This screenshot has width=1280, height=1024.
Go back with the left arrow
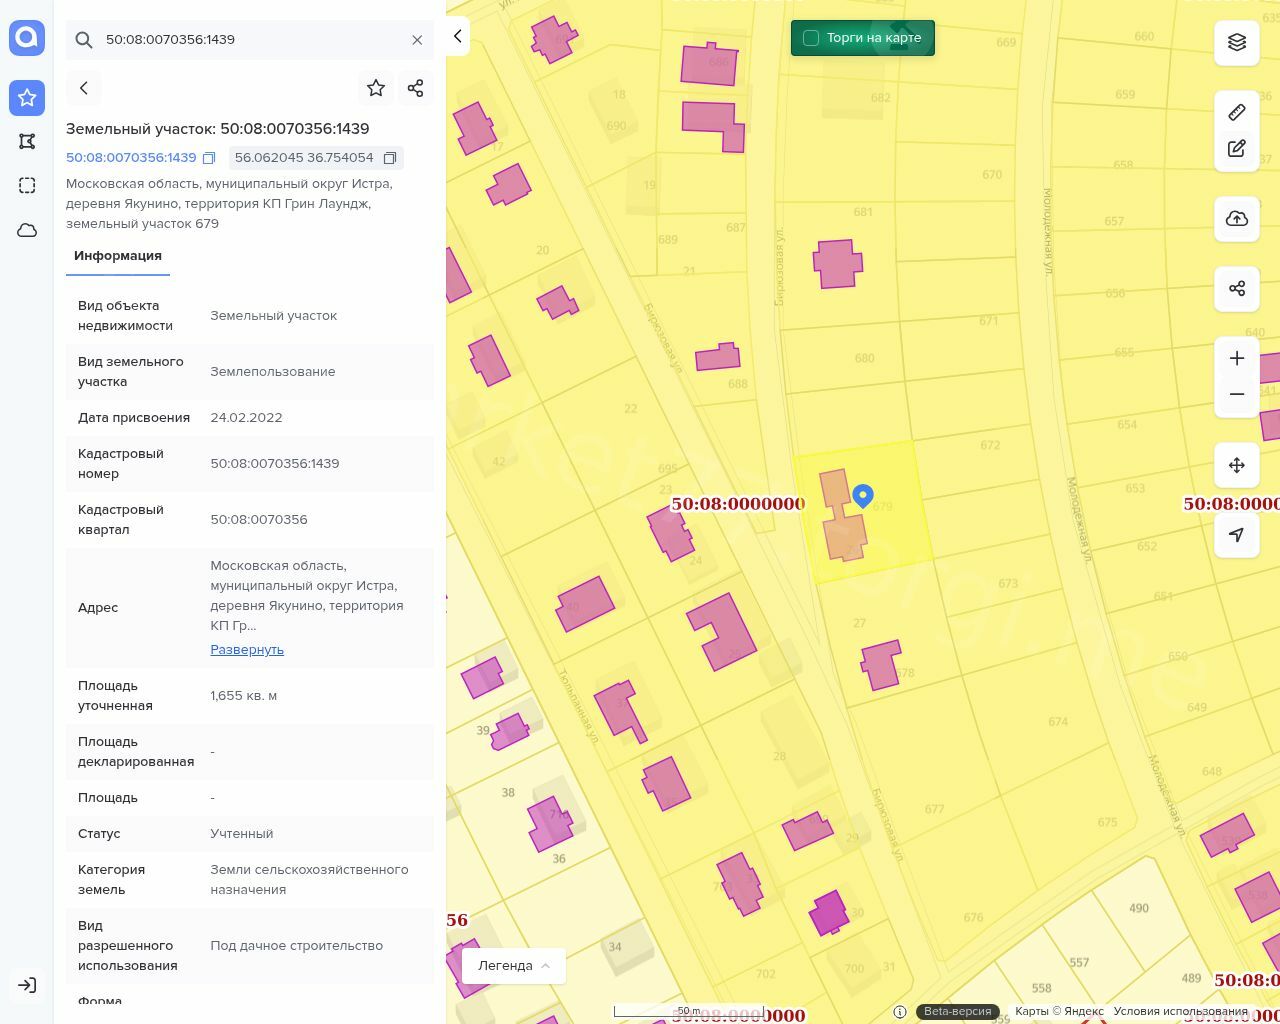[84, 88]
